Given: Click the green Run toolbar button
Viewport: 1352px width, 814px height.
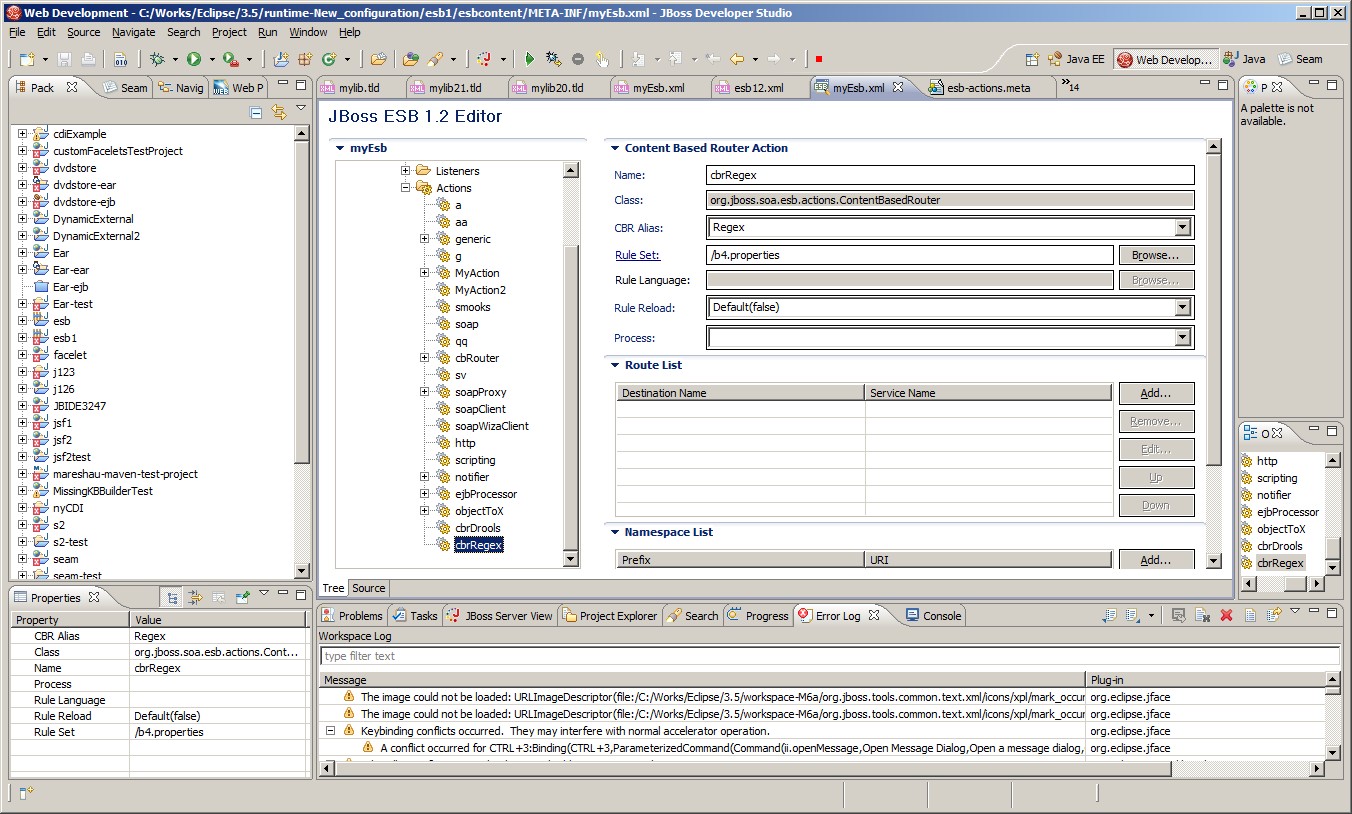Looking at the screenshot, I should point(193,60).
